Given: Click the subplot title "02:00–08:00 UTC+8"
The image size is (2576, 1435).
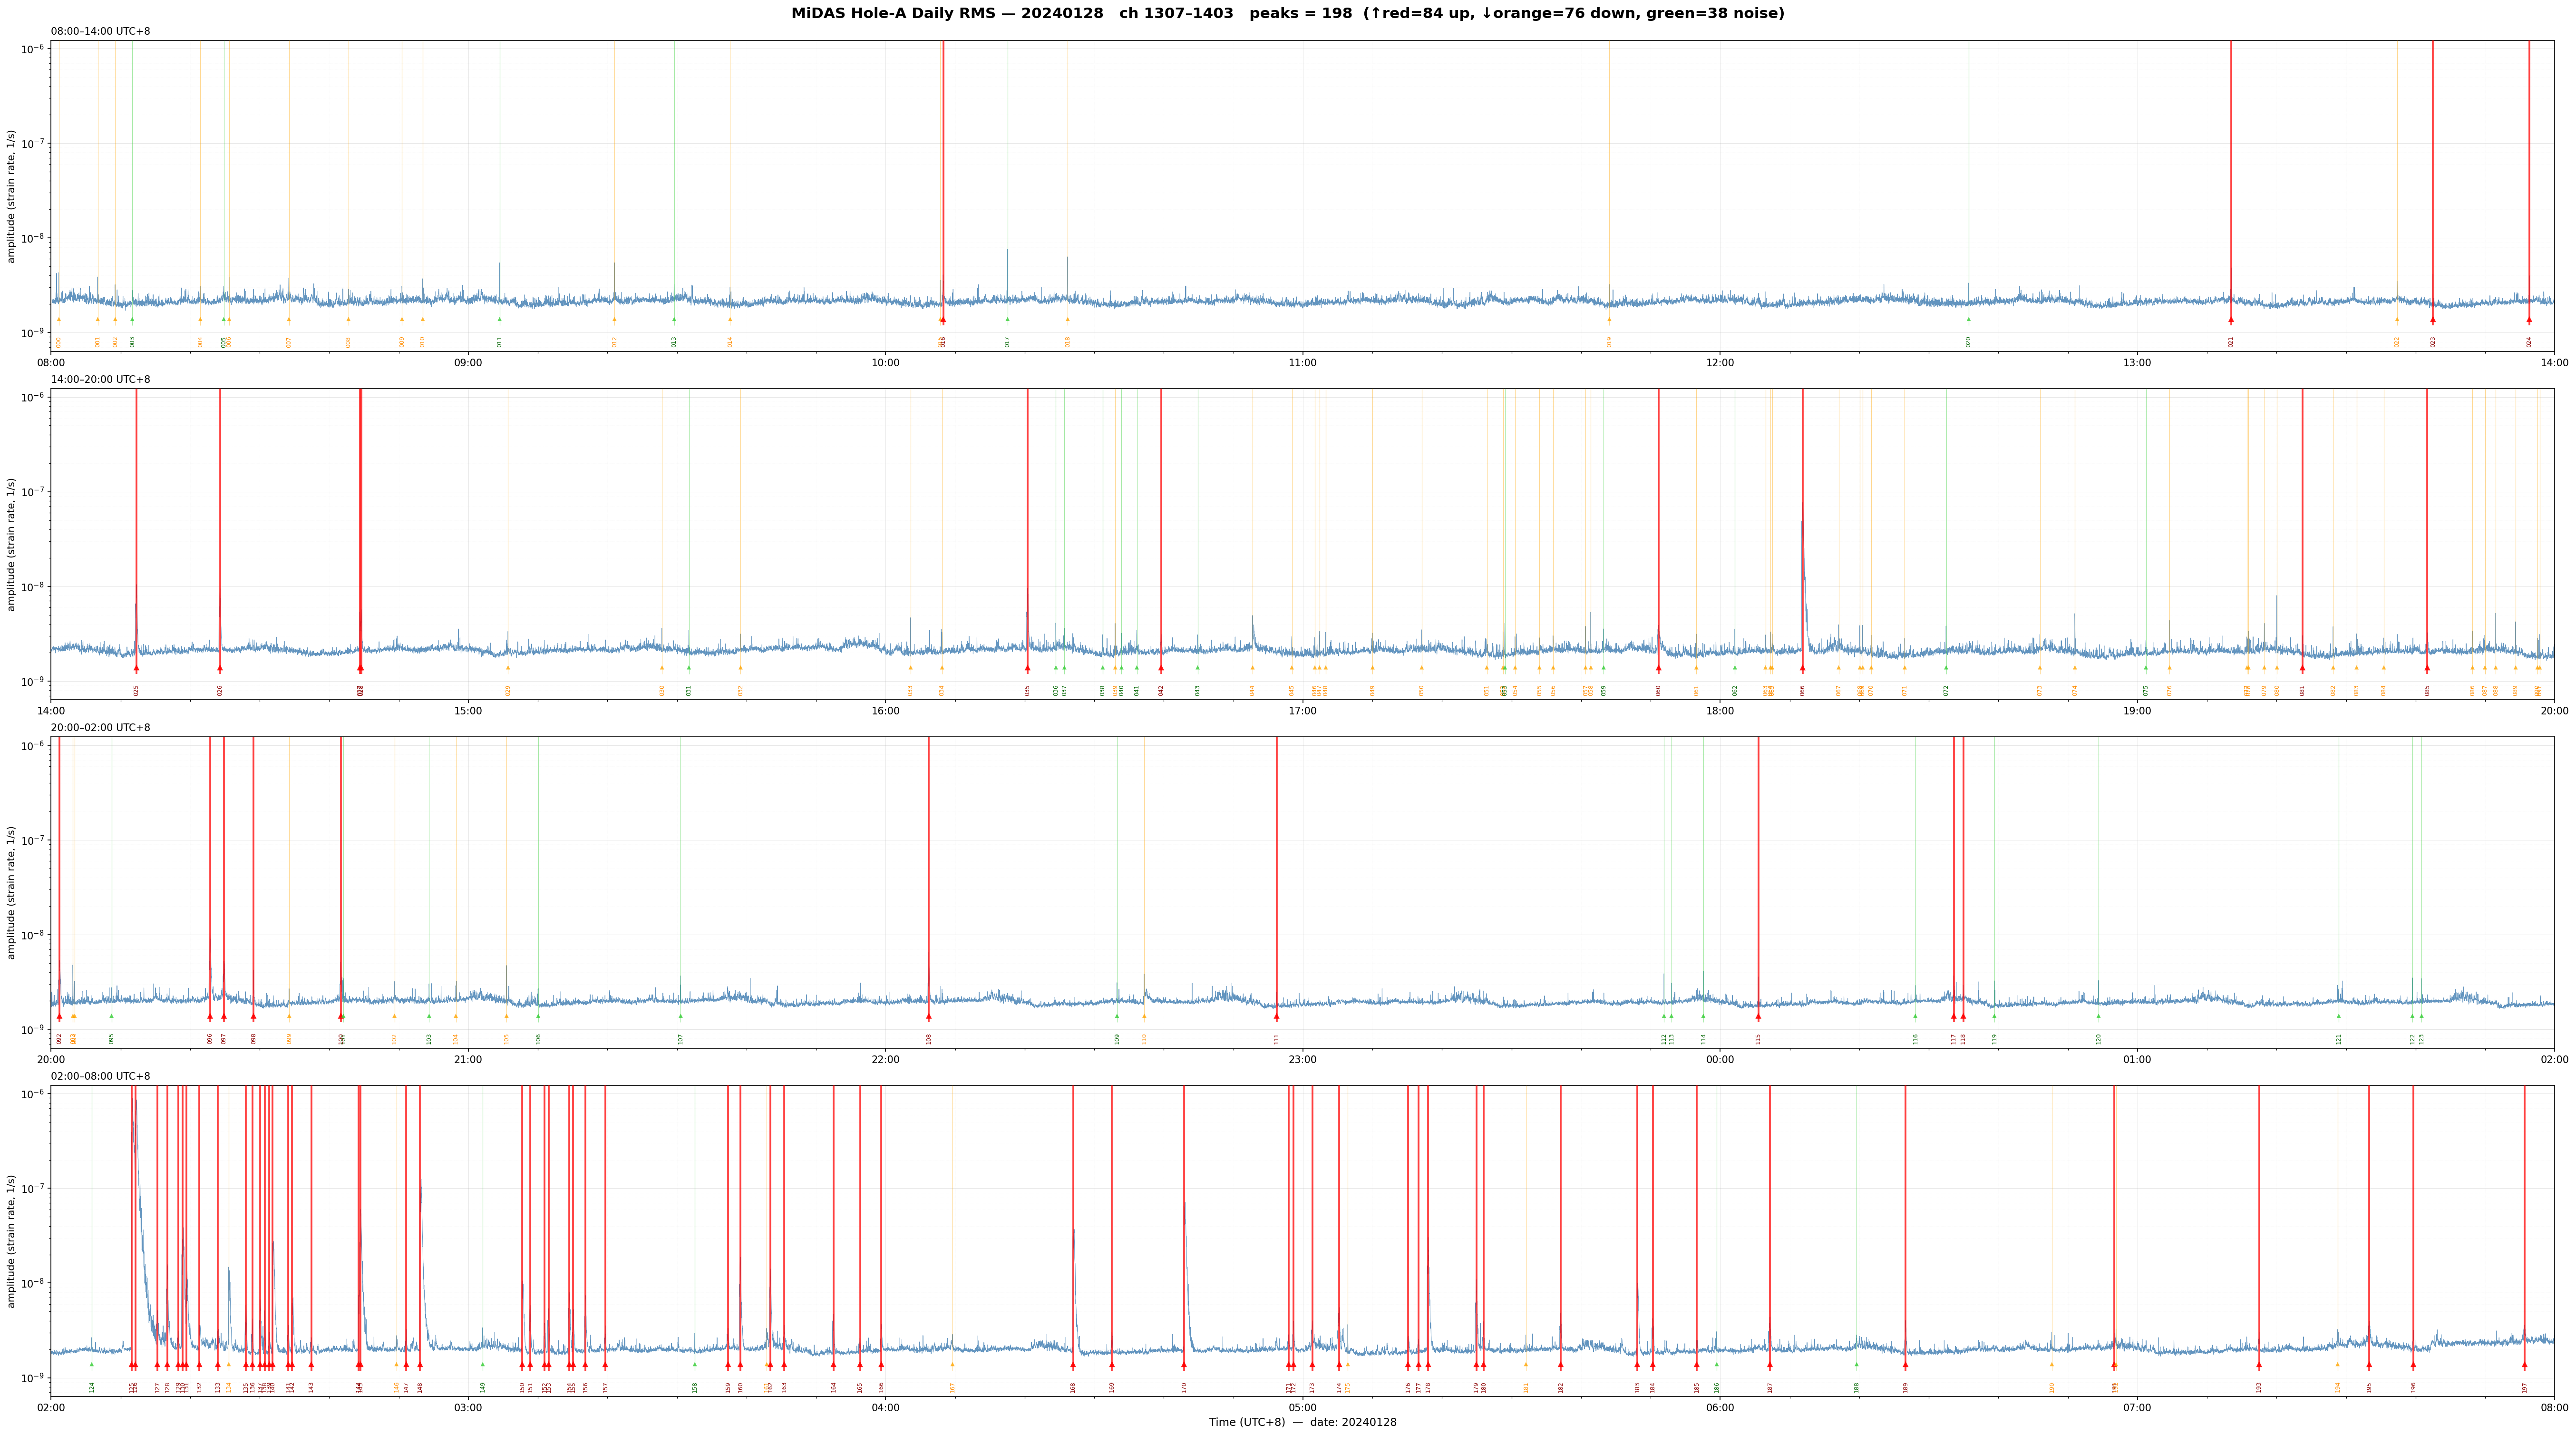Looking at the screenshot, I should pos(101,1076).
